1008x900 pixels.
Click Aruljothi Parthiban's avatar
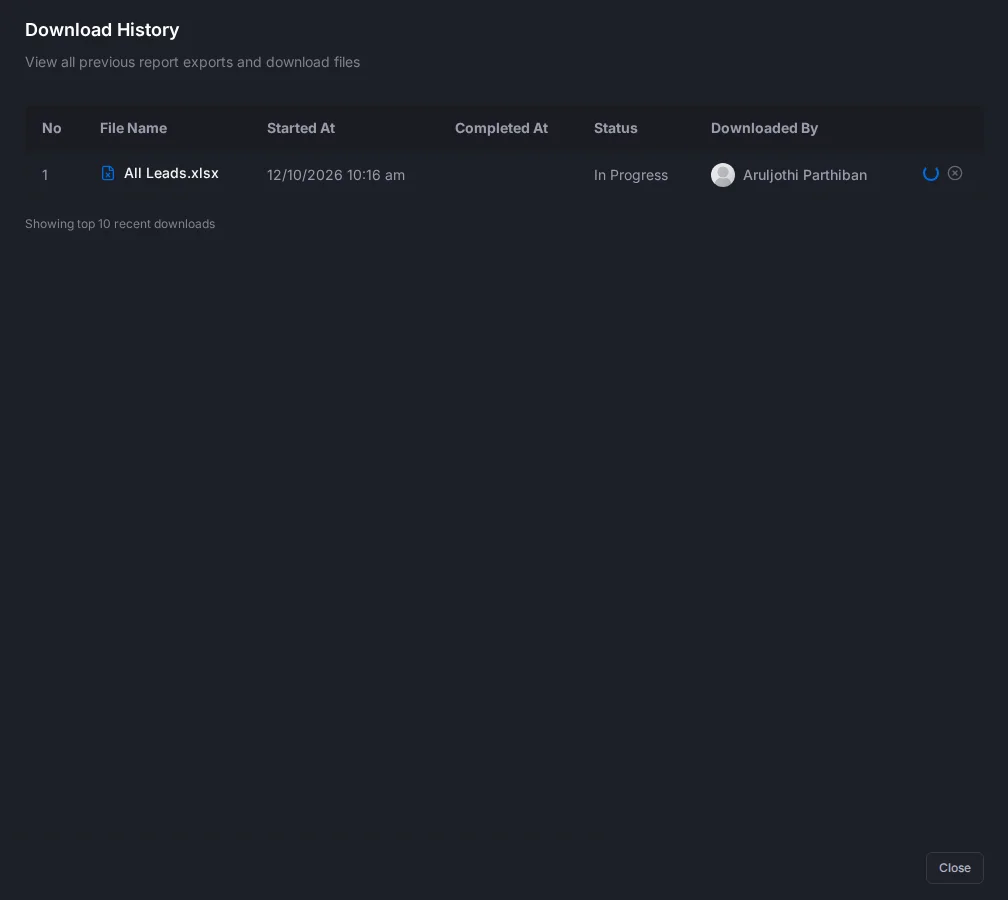point(723,175)
